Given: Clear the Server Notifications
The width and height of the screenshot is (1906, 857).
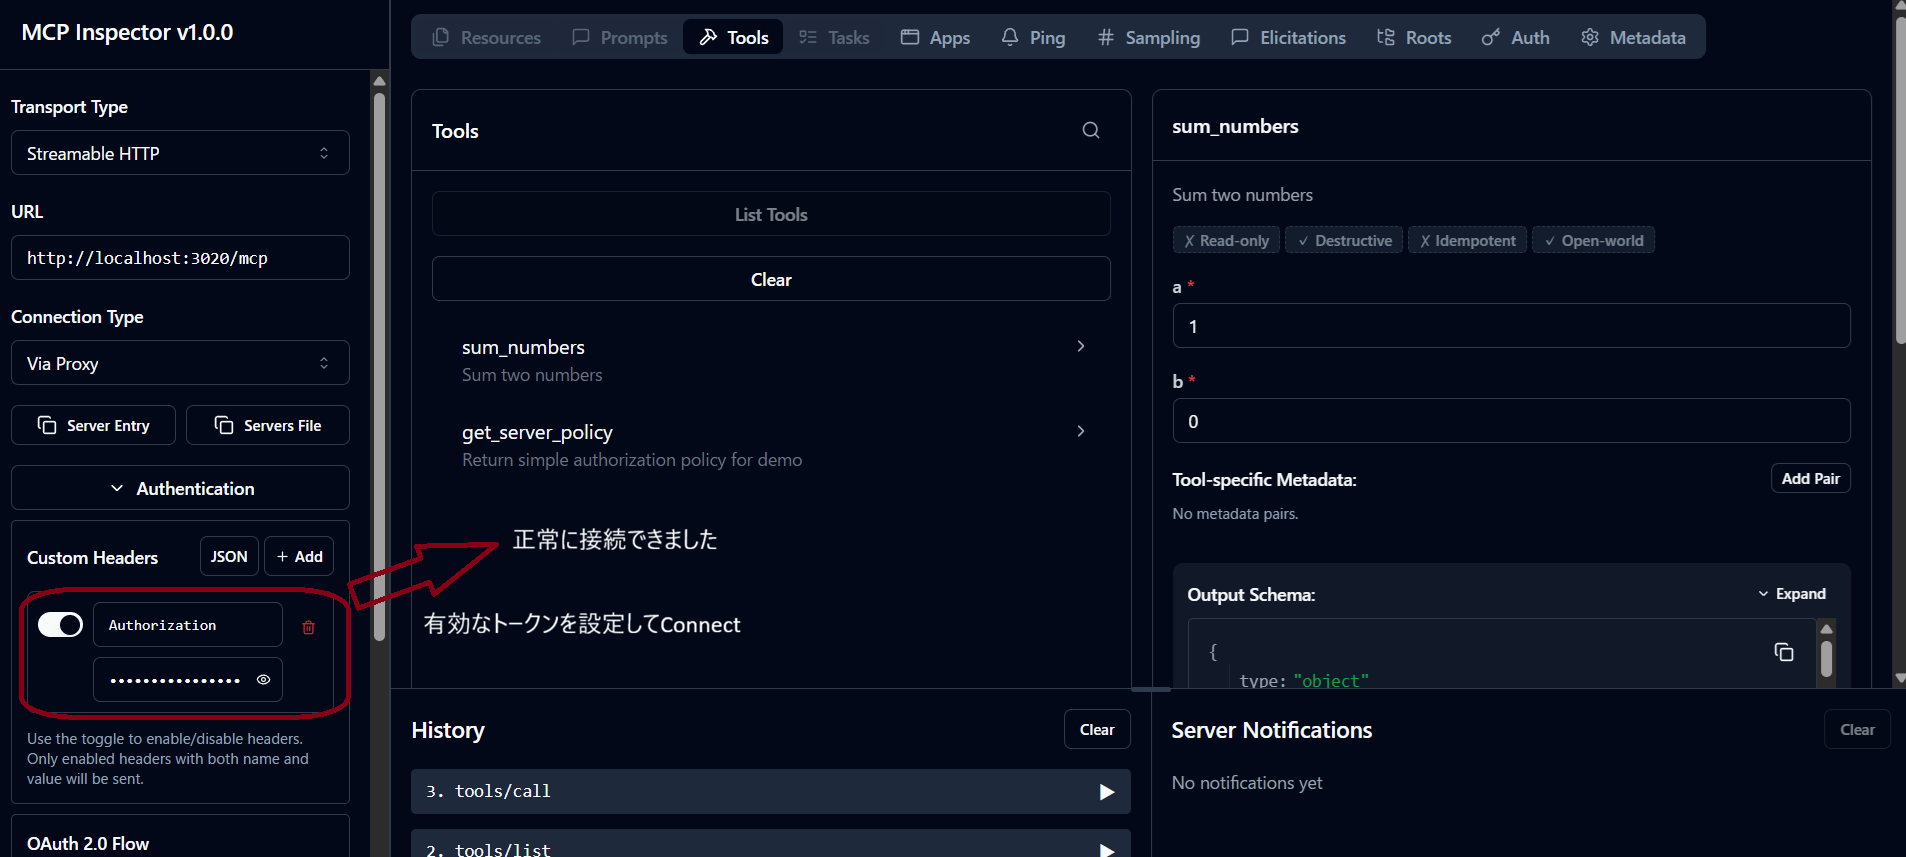Looking at the screenshot, I should click(x=1857, y=729).
